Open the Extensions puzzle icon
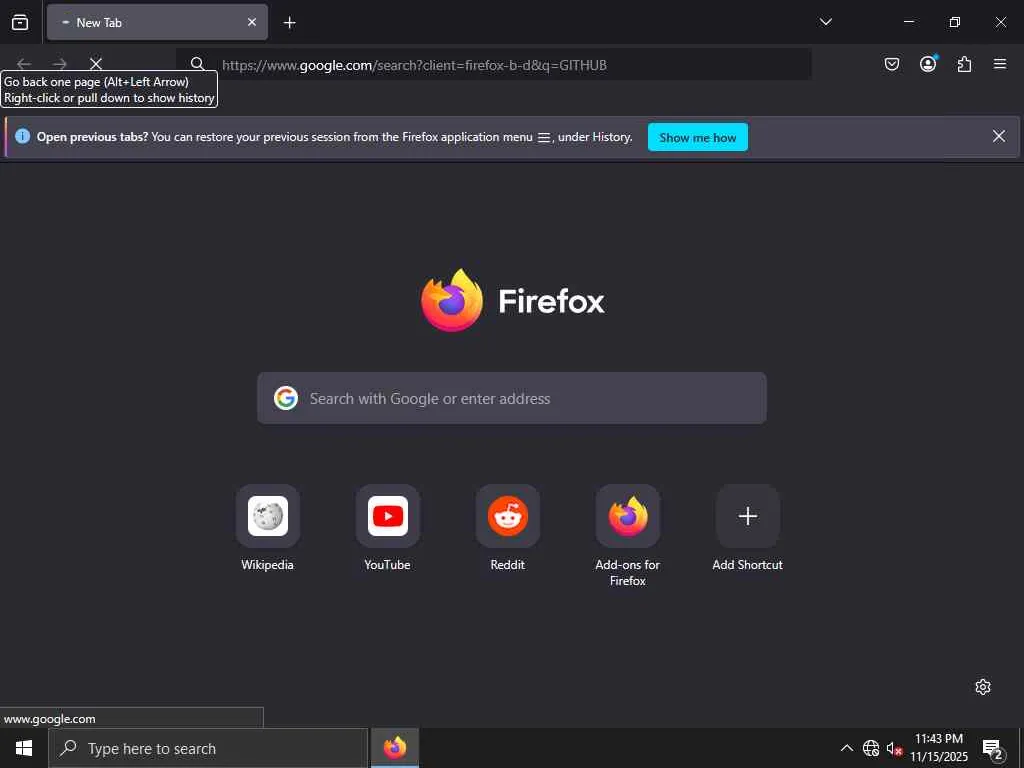 tap(964, 64)
